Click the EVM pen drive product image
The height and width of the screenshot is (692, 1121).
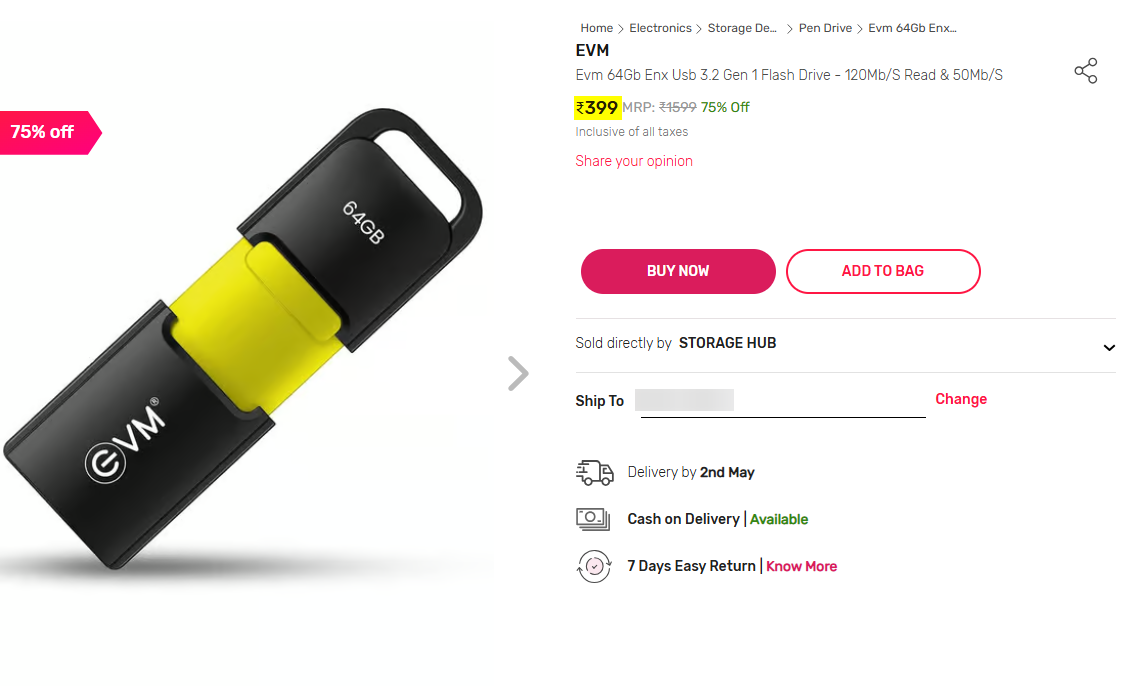[243, 340]
